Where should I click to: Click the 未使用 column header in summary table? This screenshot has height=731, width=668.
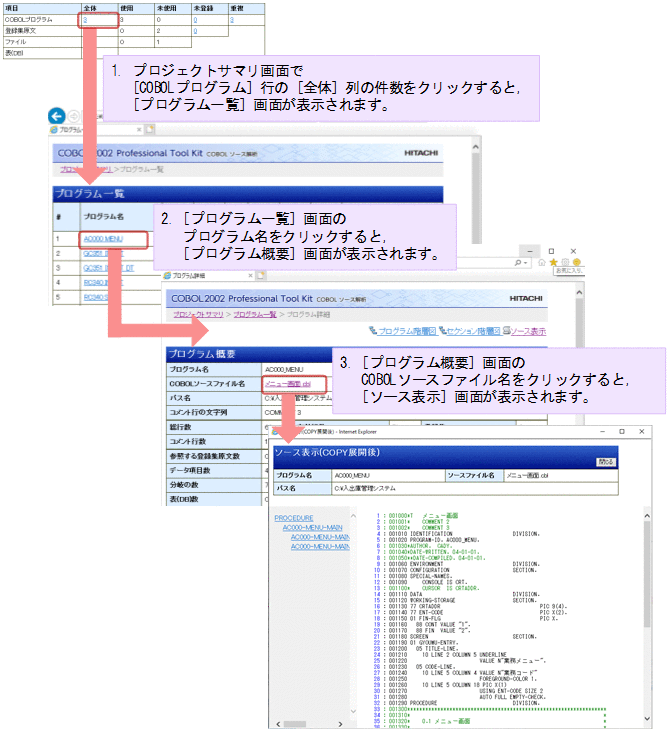click(166, 8)
